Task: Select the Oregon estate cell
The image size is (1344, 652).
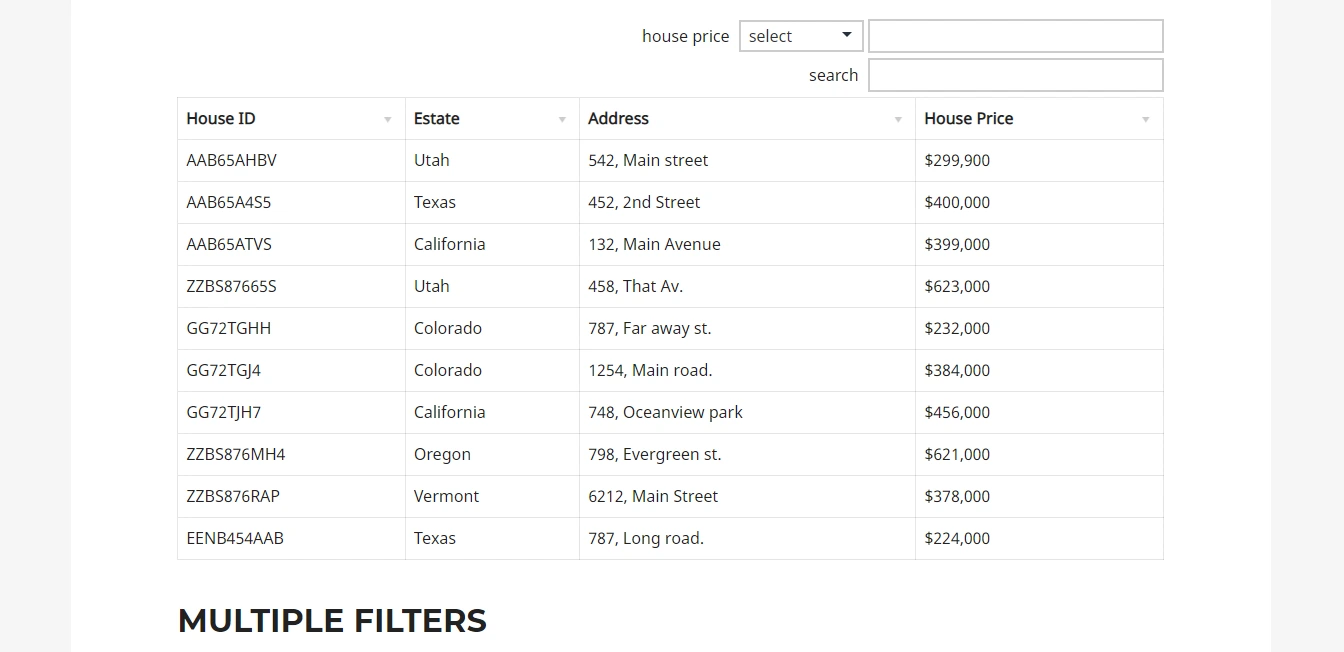Action: tap(442, 454)
